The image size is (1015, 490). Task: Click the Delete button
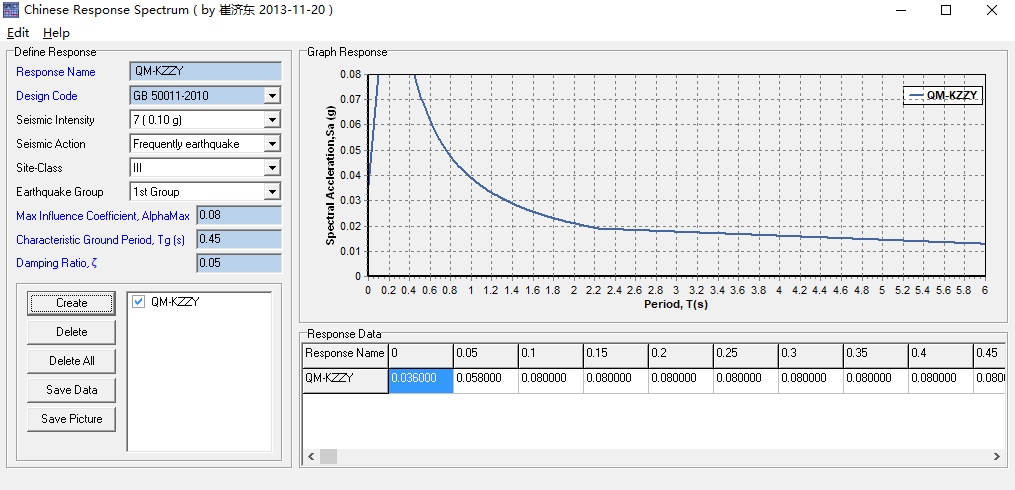(72, 332)
